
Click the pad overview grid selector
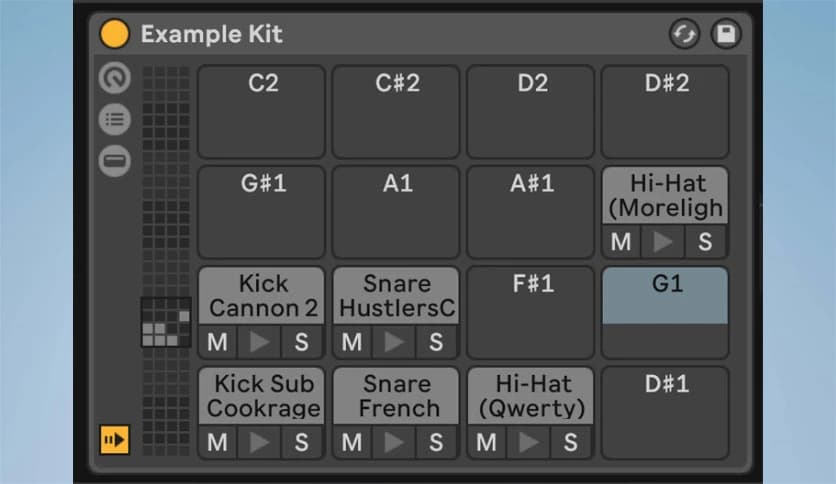click(164, 322)
